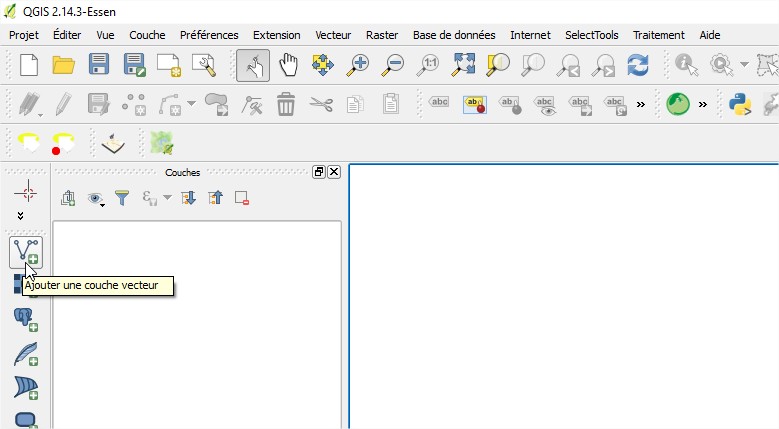Zoom to full extent
779x429 pixels.
[x=463, y=65]
